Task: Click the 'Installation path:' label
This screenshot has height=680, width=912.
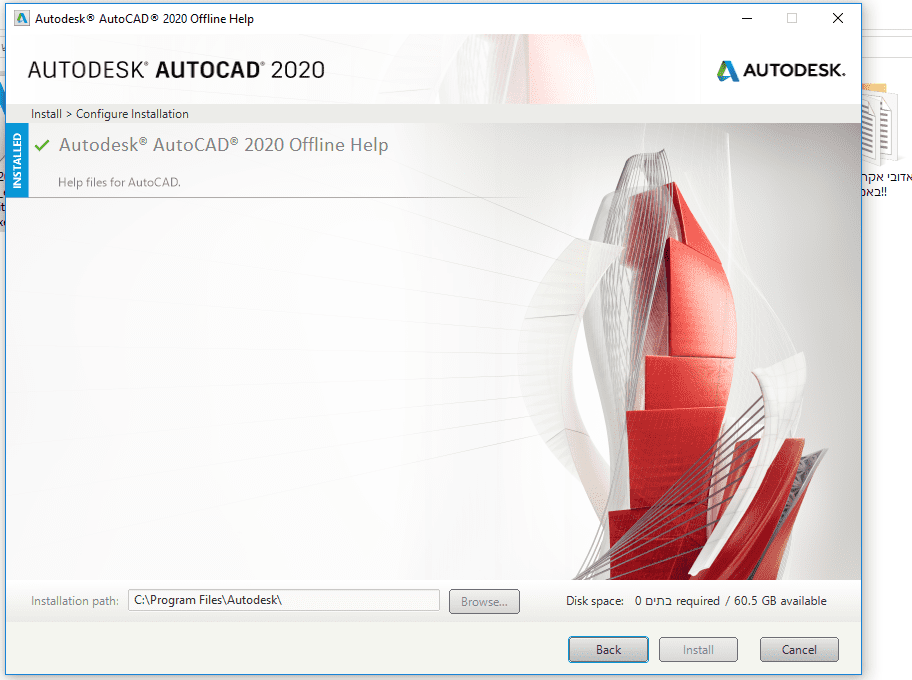Action: [74, 601]
